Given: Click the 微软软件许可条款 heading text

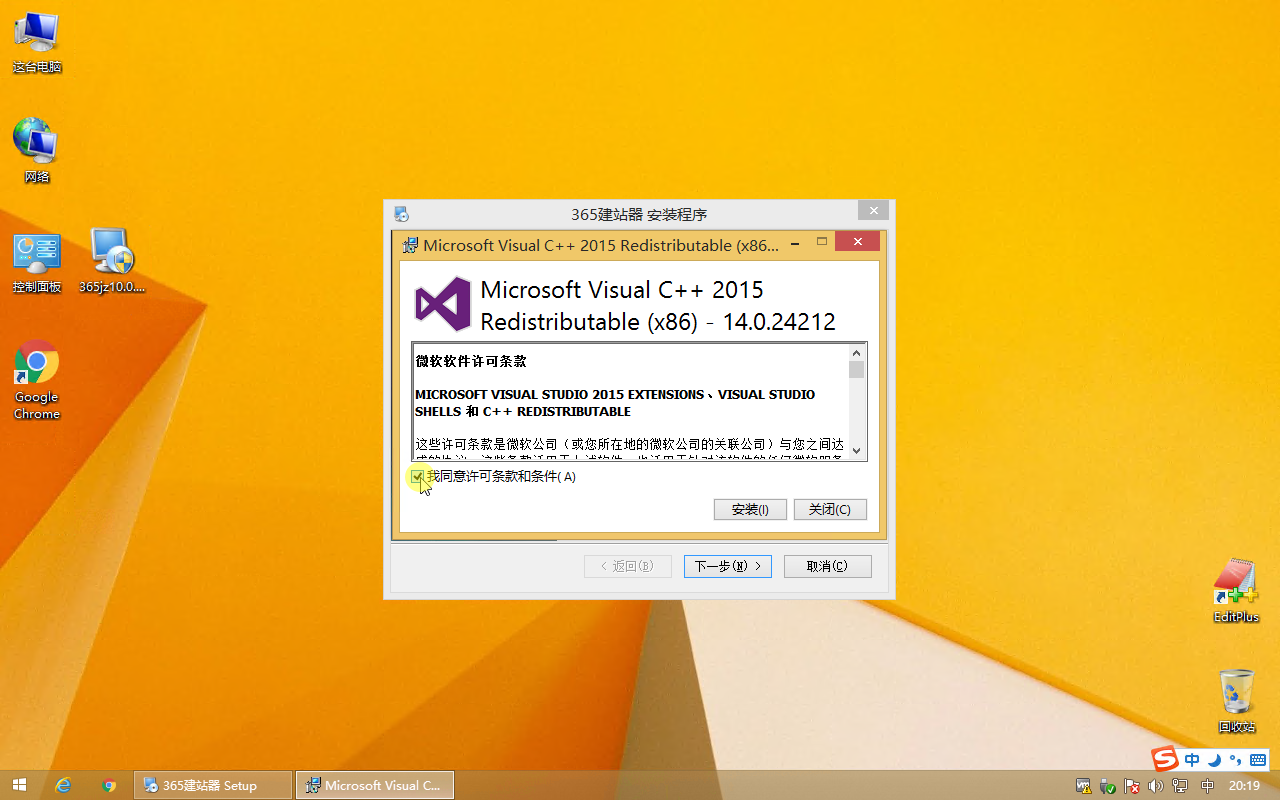Looking at the screenshot, I should (471, 361).
